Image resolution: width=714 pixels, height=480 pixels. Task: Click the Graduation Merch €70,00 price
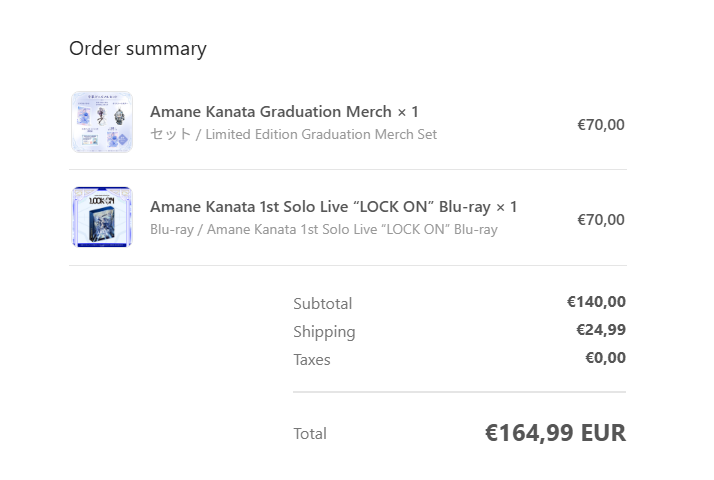pos(600,125)
